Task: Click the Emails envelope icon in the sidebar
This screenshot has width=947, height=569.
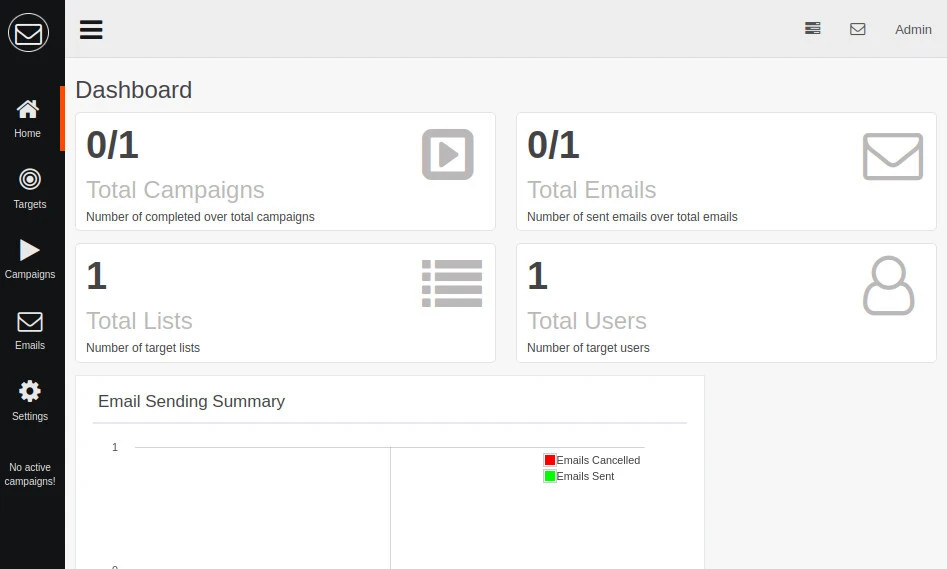Action: click(x=29, y=322)
